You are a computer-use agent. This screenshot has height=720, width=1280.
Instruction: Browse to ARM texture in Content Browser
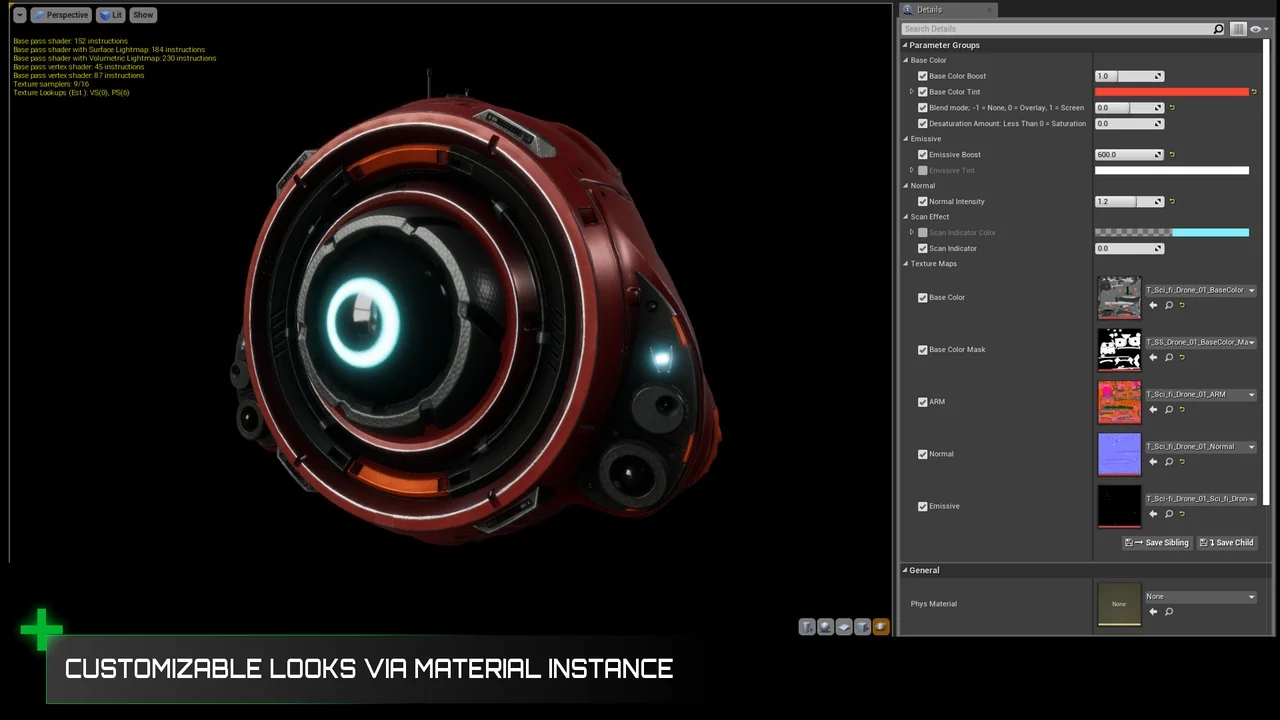coord(1169,410)
